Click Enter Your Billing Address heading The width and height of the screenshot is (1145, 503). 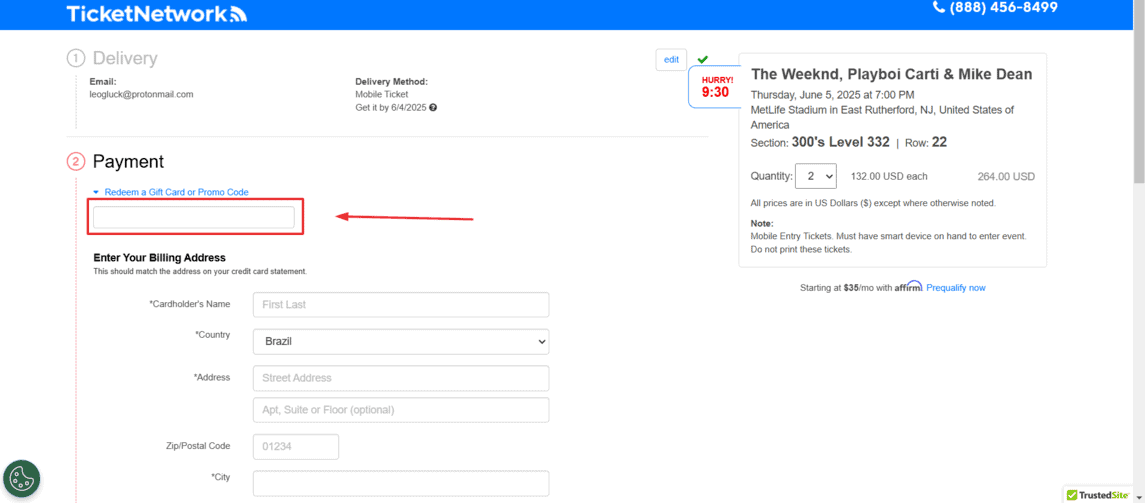tap(160, 258)
